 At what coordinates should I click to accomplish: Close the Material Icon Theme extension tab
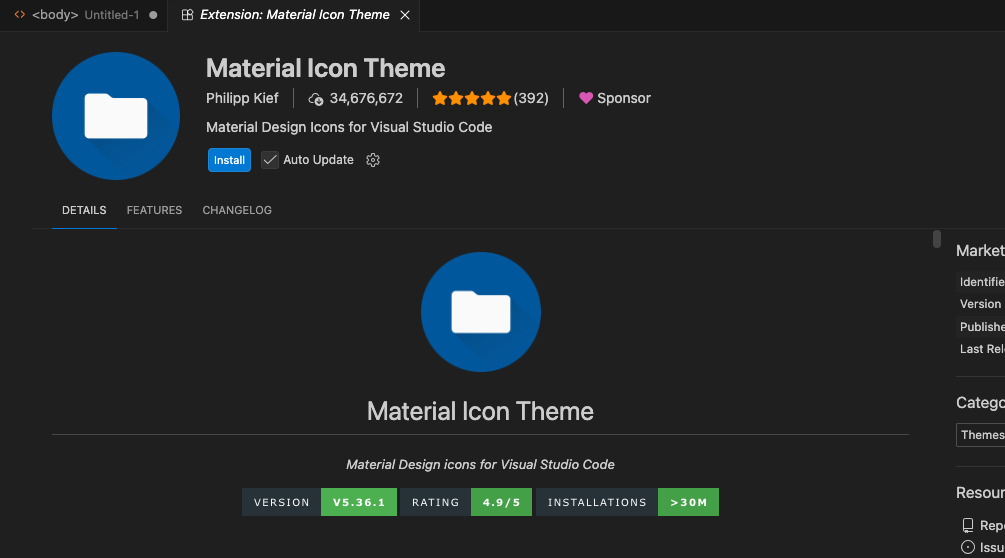(x=405, y=15)
